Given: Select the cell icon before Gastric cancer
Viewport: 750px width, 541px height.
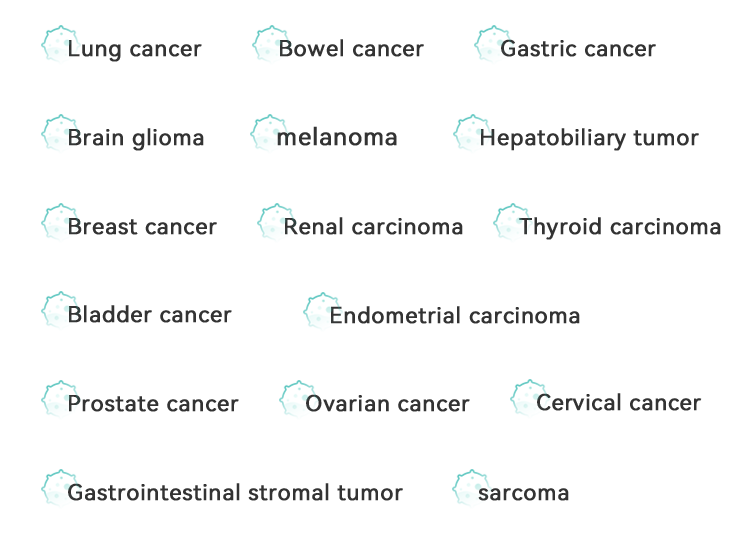Looking at the screenshot, I should (493, 44).
